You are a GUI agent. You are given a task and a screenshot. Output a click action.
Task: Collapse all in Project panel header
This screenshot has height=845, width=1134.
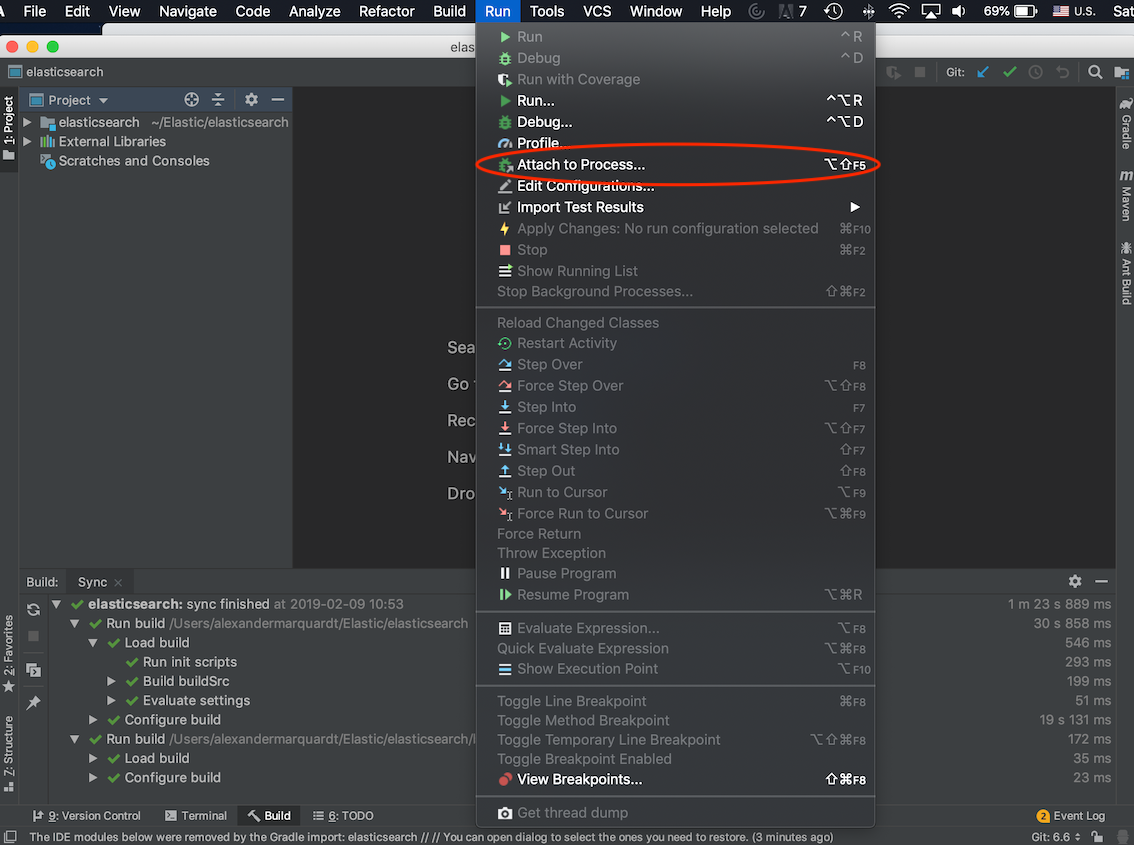click(218, 100)
